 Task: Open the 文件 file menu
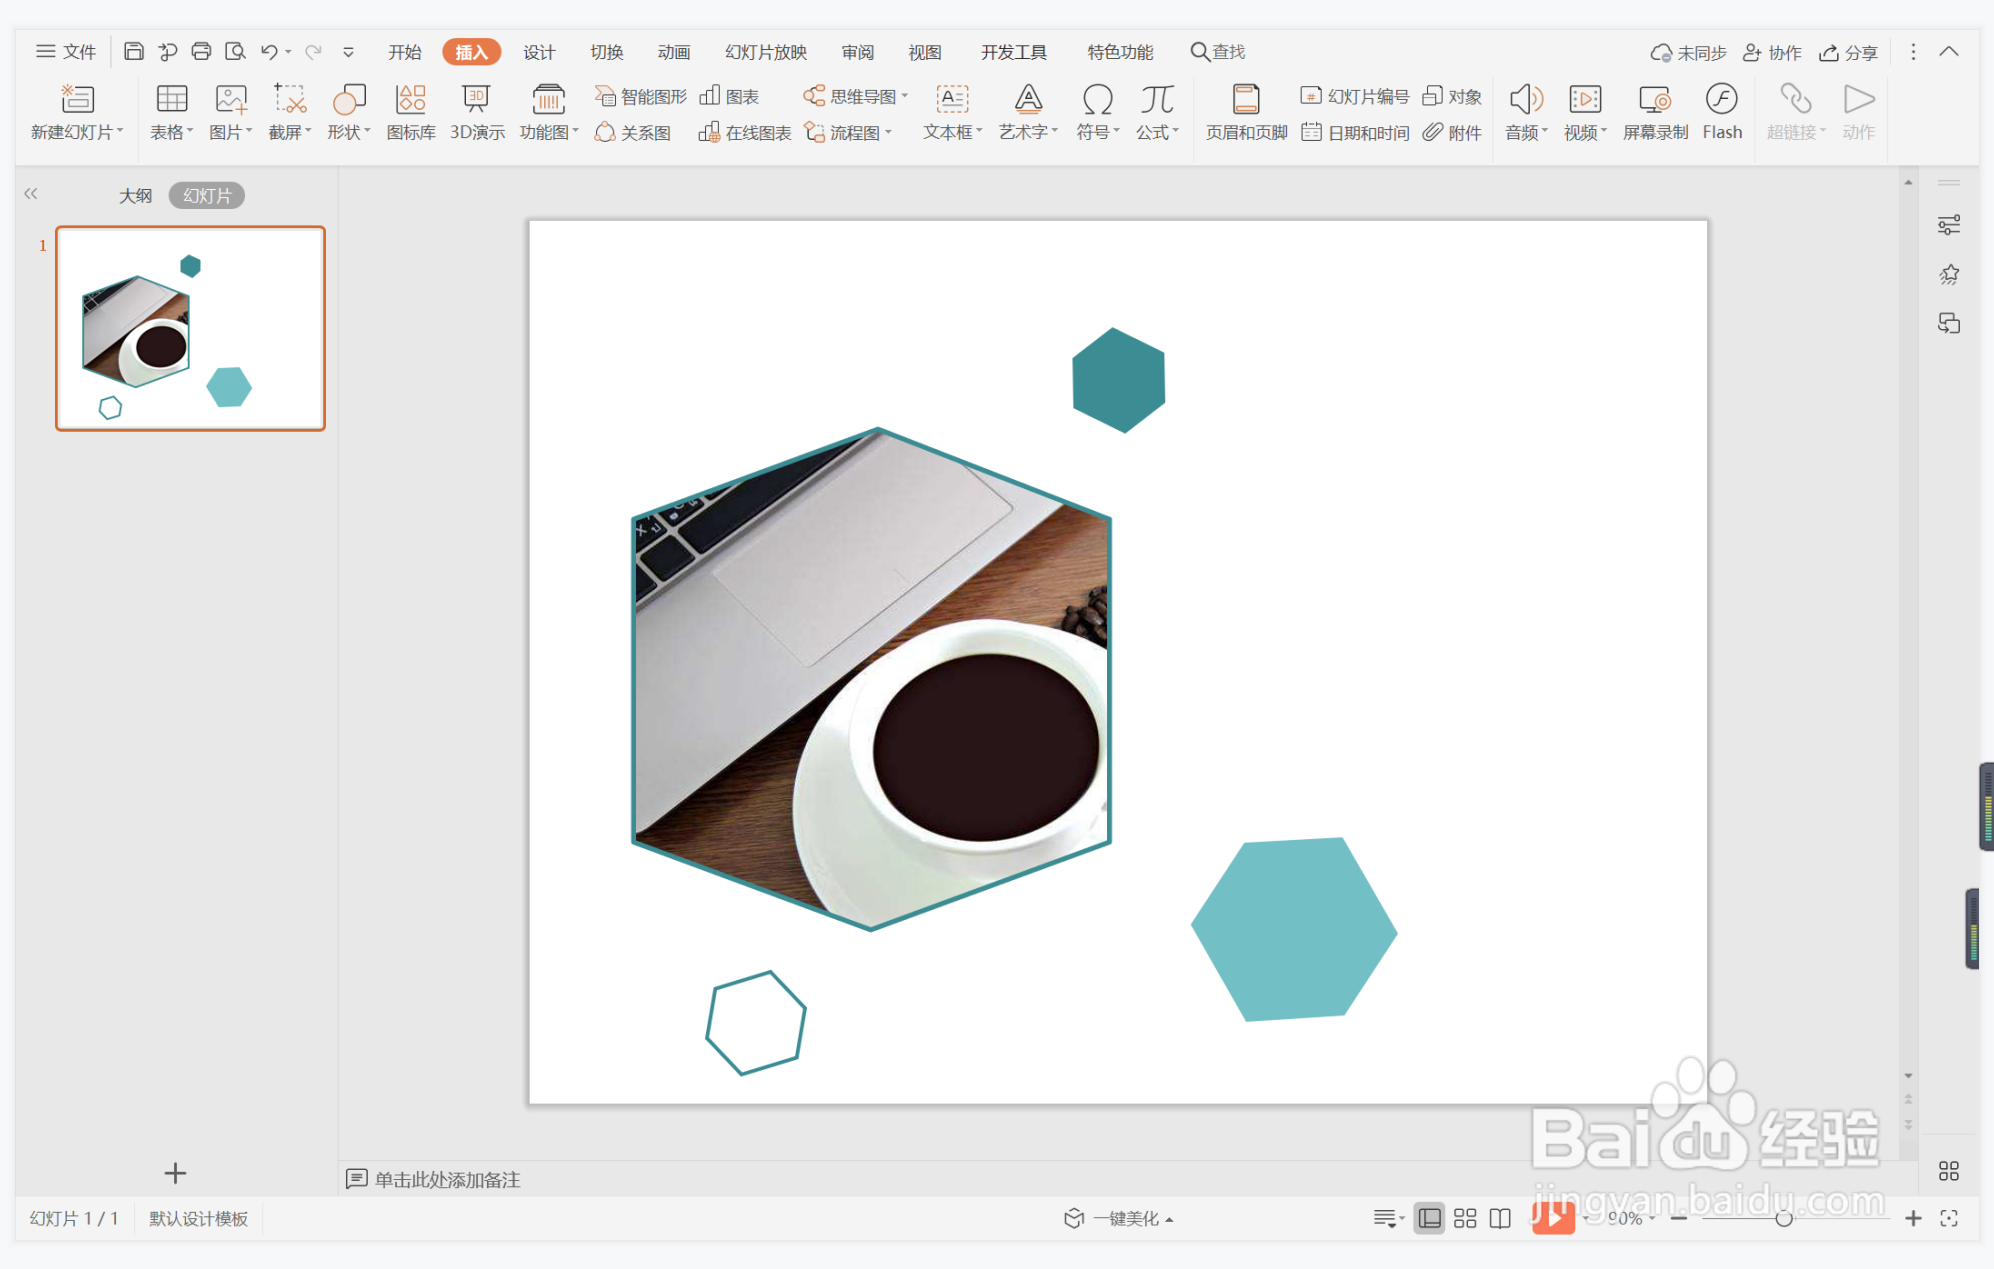[66, 51]
